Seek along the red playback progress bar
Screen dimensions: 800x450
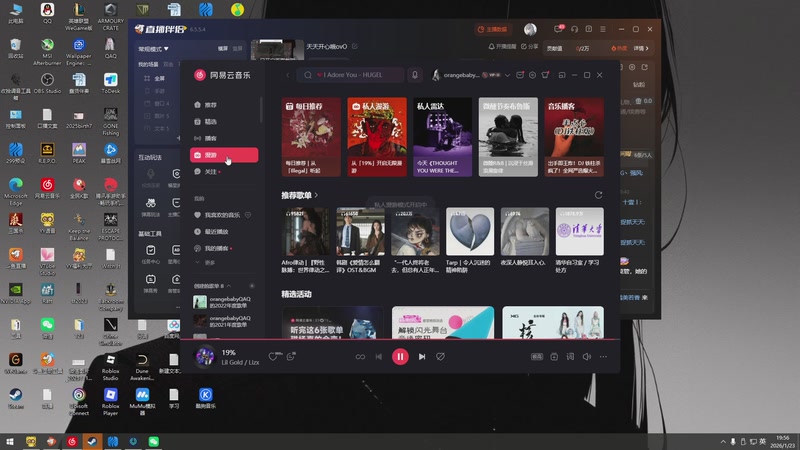pos(400,339)
